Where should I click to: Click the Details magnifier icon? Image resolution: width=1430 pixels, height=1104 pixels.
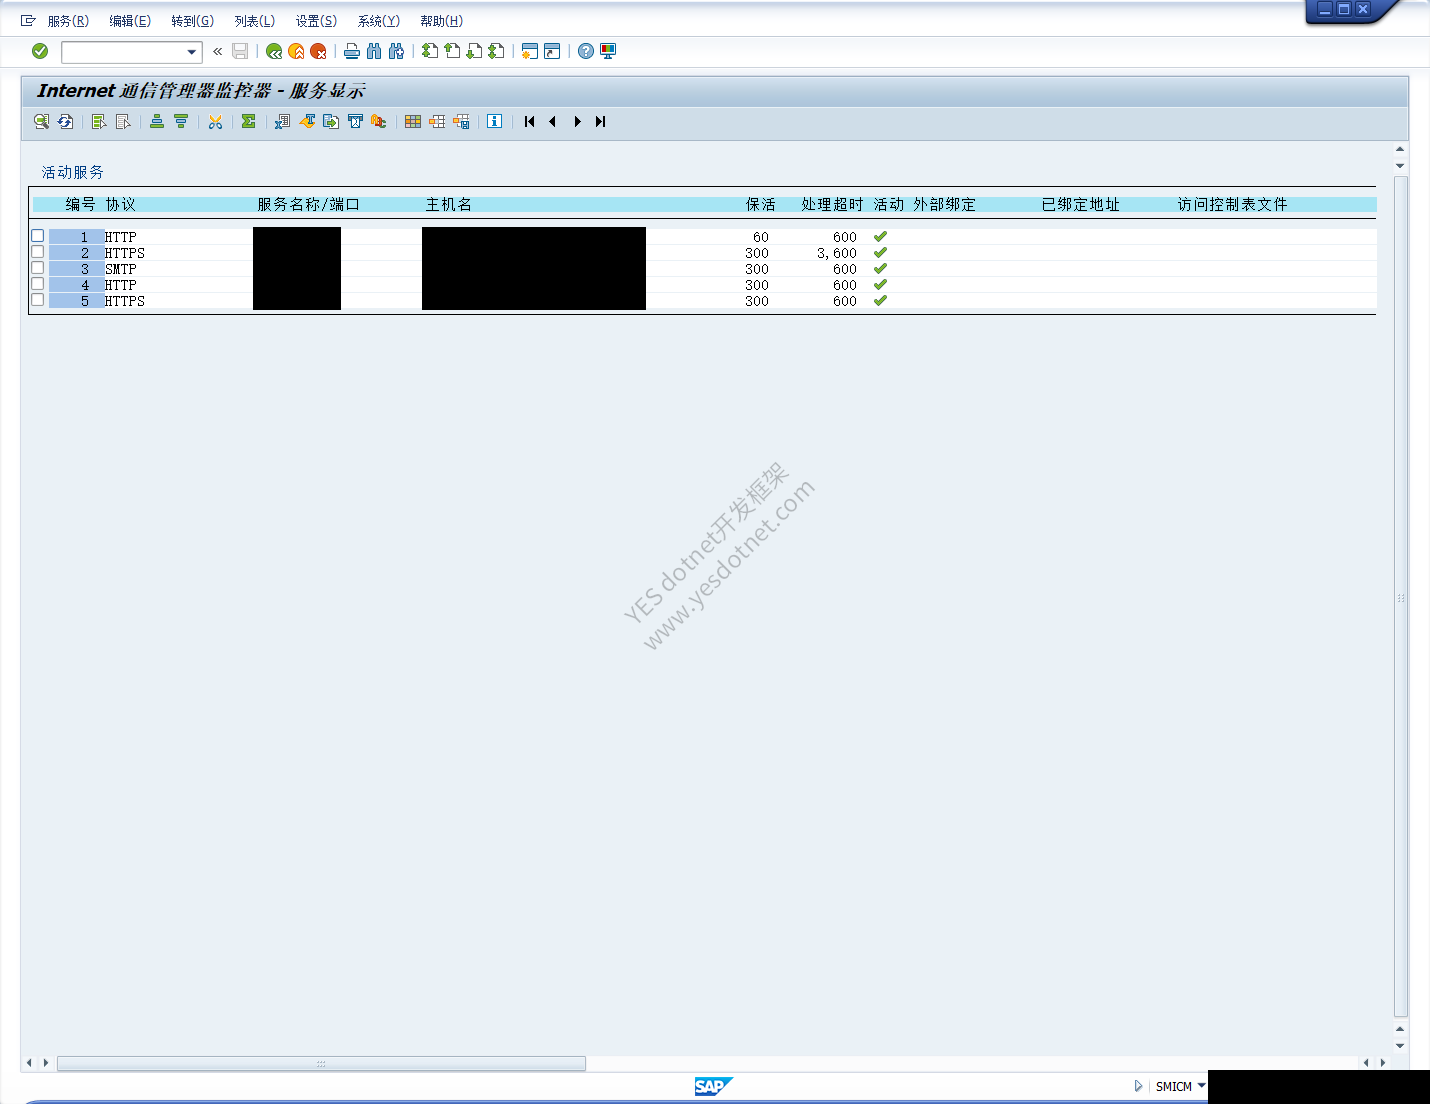click(x=41, y=121)
